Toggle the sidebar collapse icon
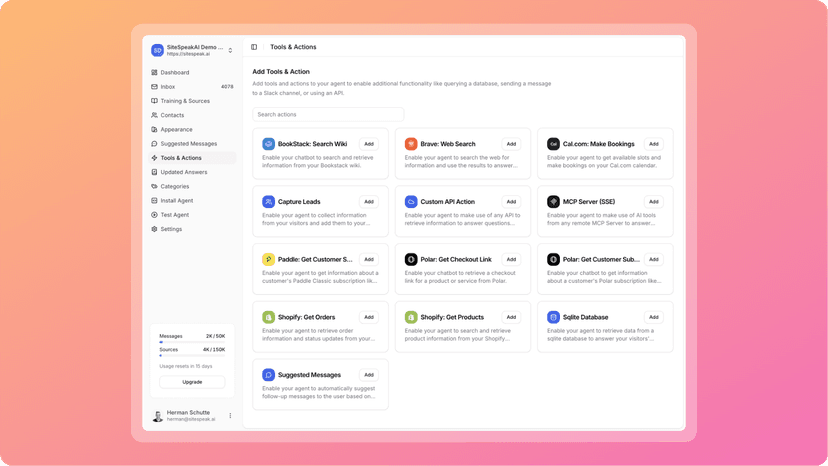 254,47
